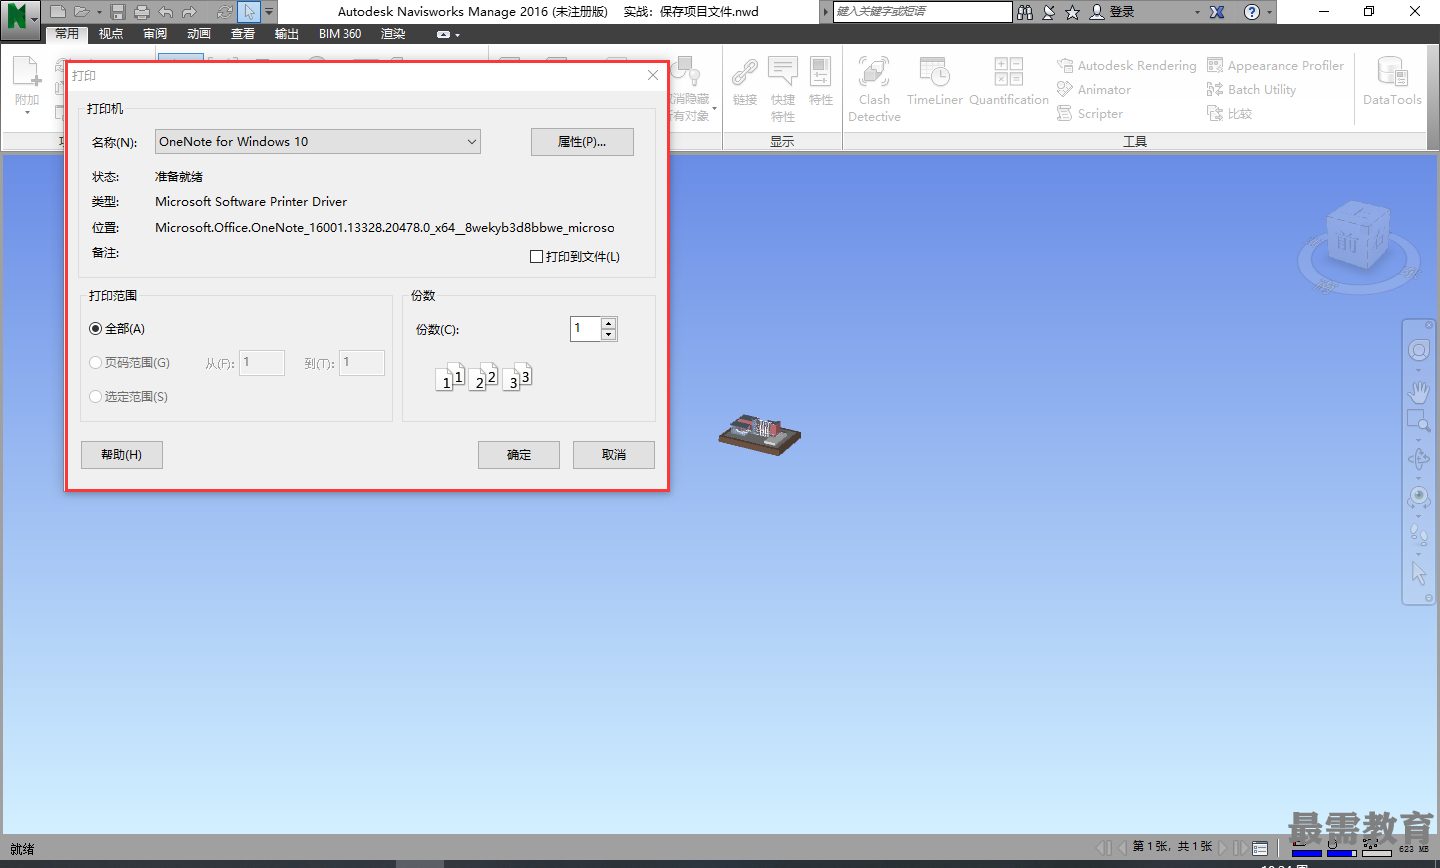
Task: Click the 比较 compare tool
Action: pos(1230,113)
